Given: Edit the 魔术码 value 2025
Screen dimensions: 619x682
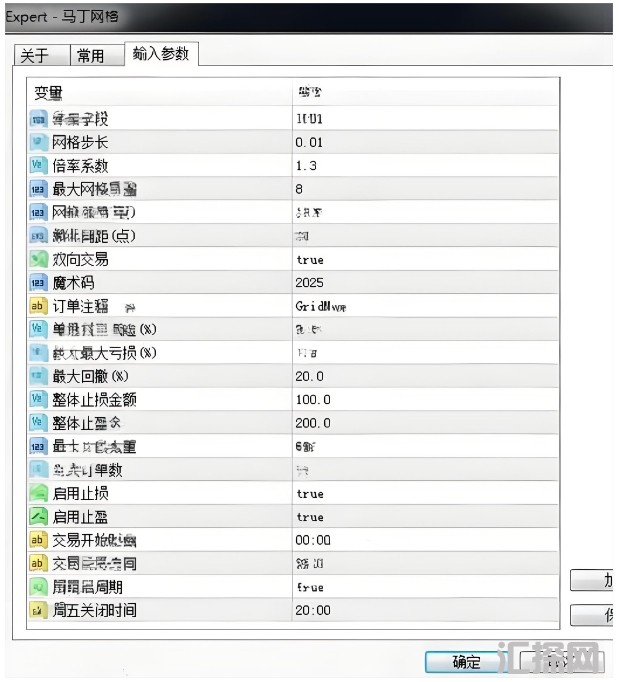Looking at the screenshot, I should click(x=310, y=283).
